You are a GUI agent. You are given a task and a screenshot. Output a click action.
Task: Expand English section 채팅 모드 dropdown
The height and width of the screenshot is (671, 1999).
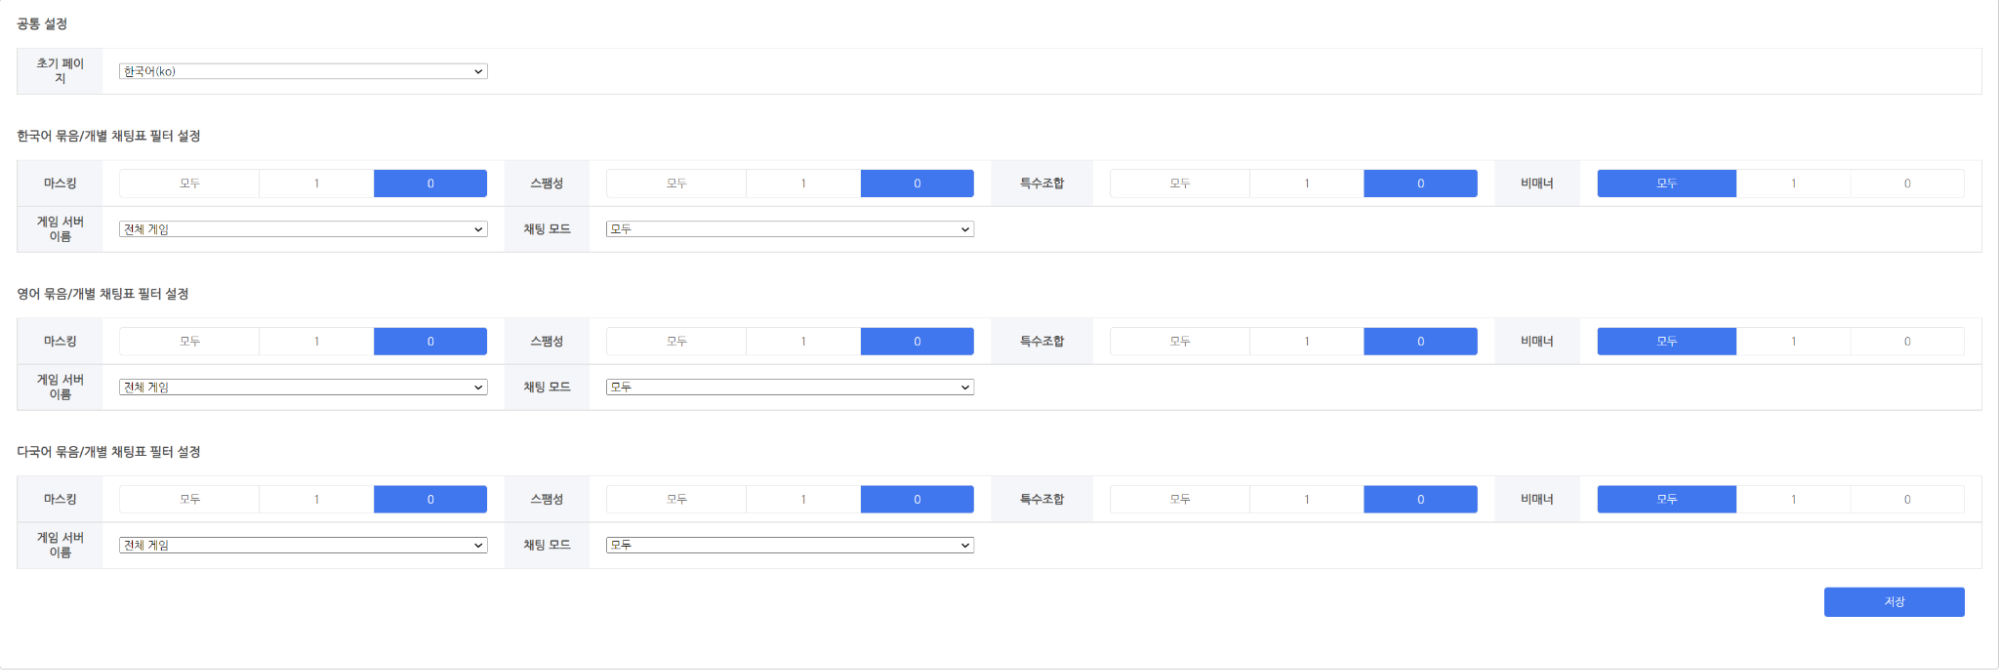[790, 387]
